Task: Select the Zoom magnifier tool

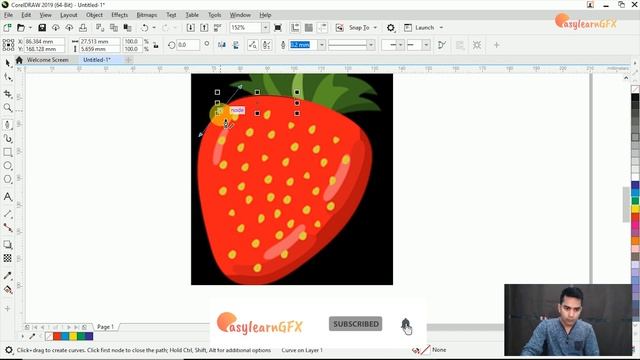Action: coord(7,107)
